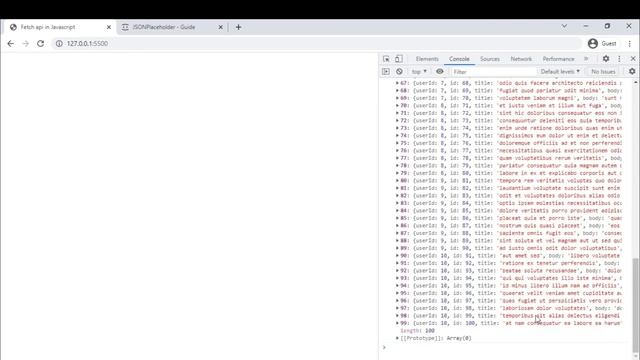Click title 'aut amet sed' in entry 90
This screenshot has height=360, width=640.
pos(522,256)
